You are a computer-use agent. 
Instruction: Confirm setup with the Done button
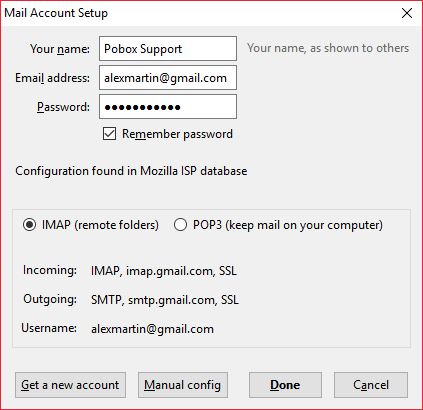tap(285, 385)
